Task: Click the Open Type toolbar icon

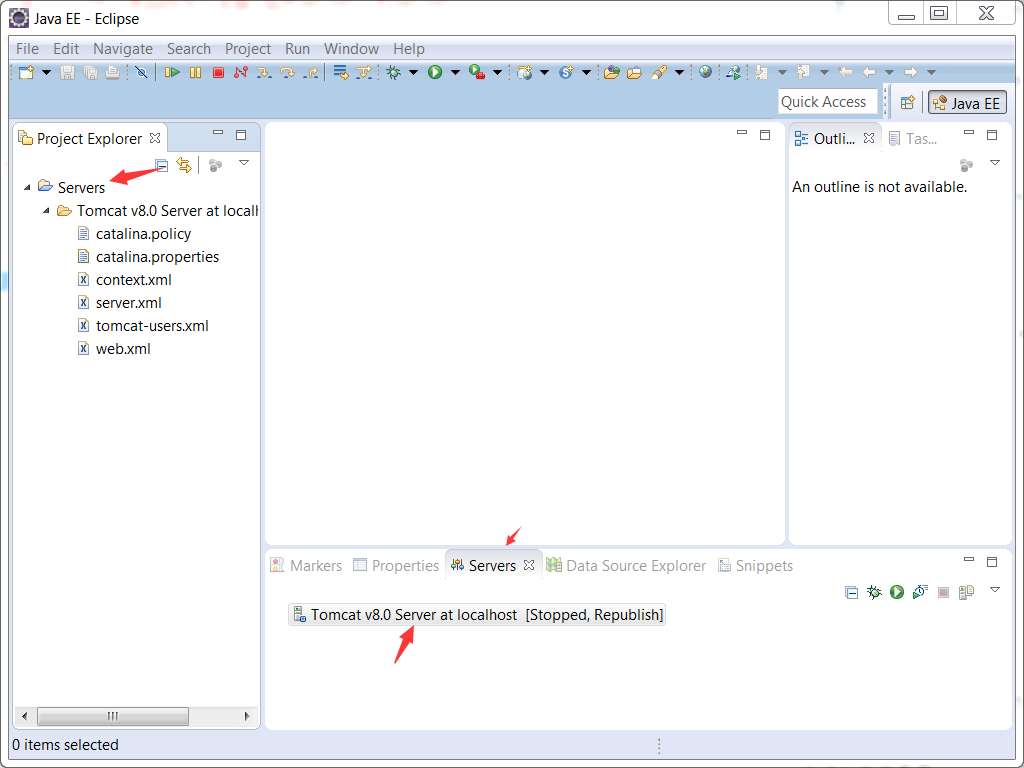Action: coord(611,72)
